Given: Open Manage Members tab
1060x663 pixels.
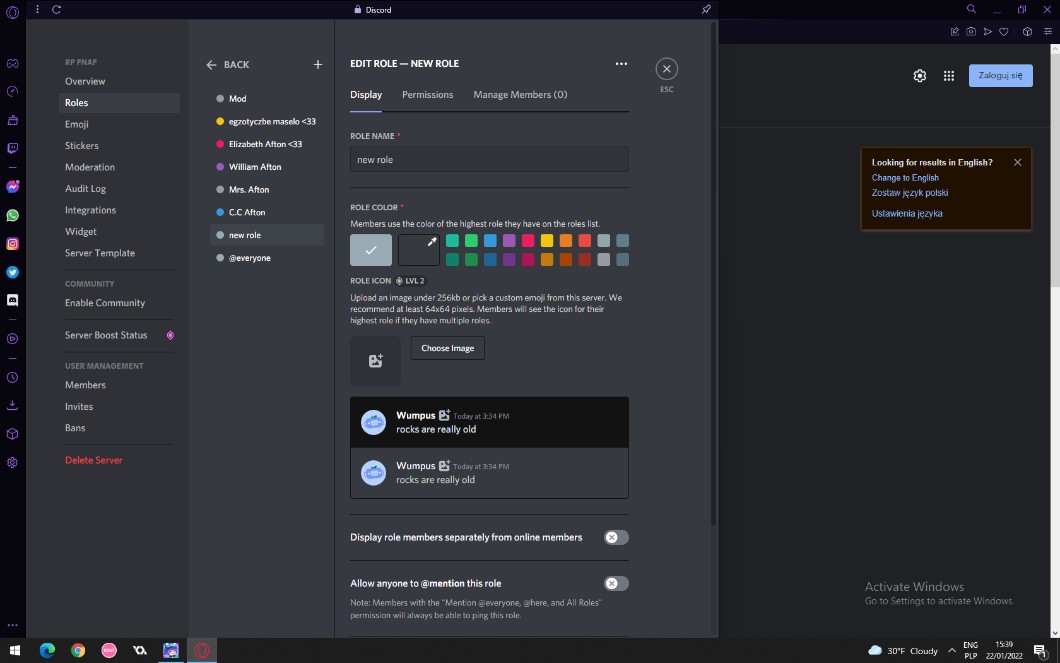Looking at the screenshot, I should click(520, 95).
